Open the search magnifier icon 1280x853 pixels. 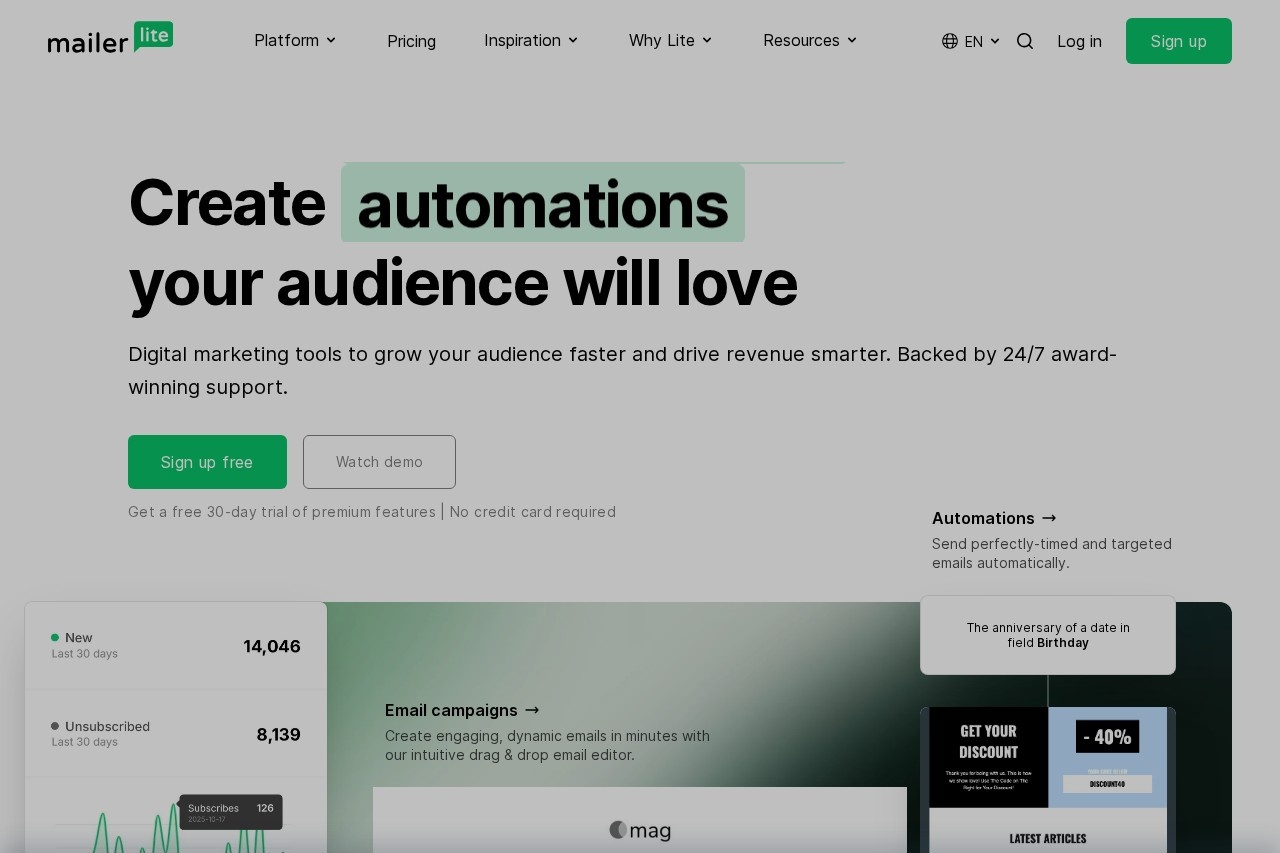tap(1025, 41)
